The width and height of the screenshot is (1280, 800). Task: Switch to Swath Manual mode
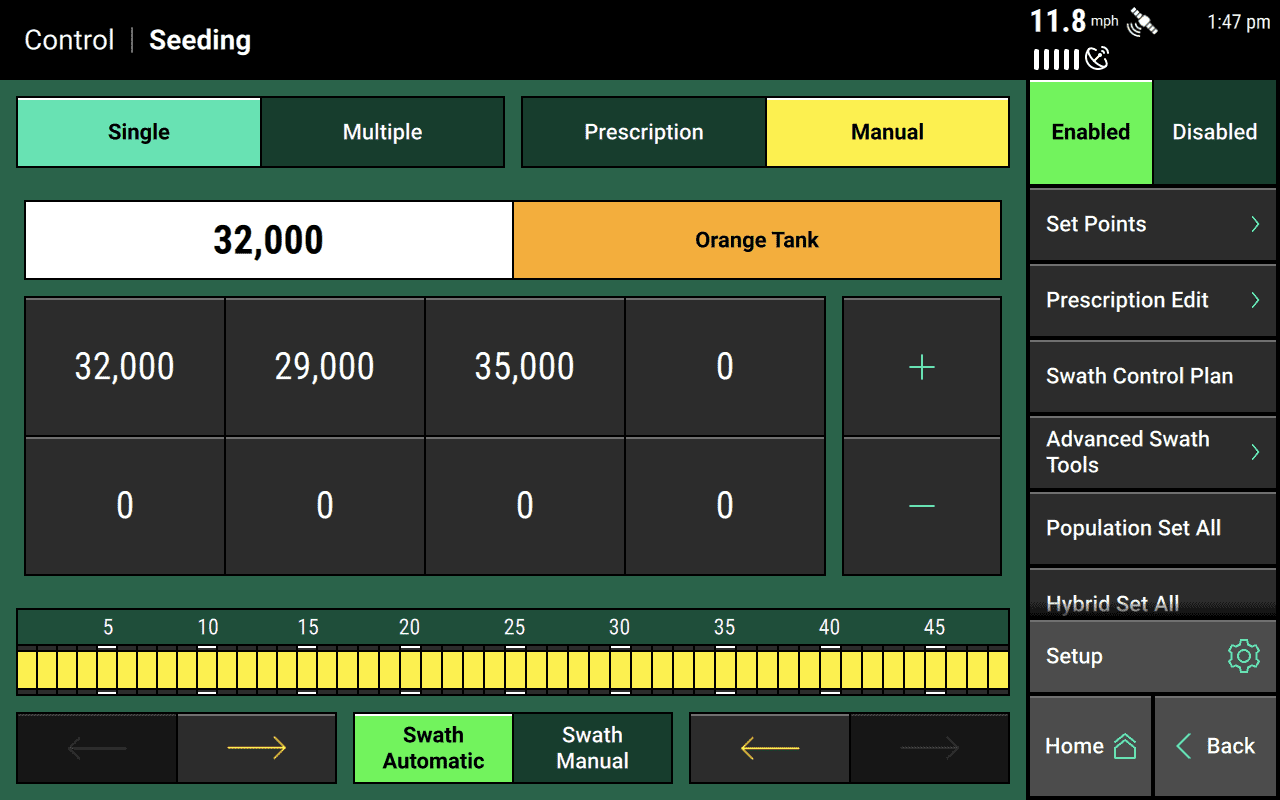pyautogui.click(x=592, y=748)
